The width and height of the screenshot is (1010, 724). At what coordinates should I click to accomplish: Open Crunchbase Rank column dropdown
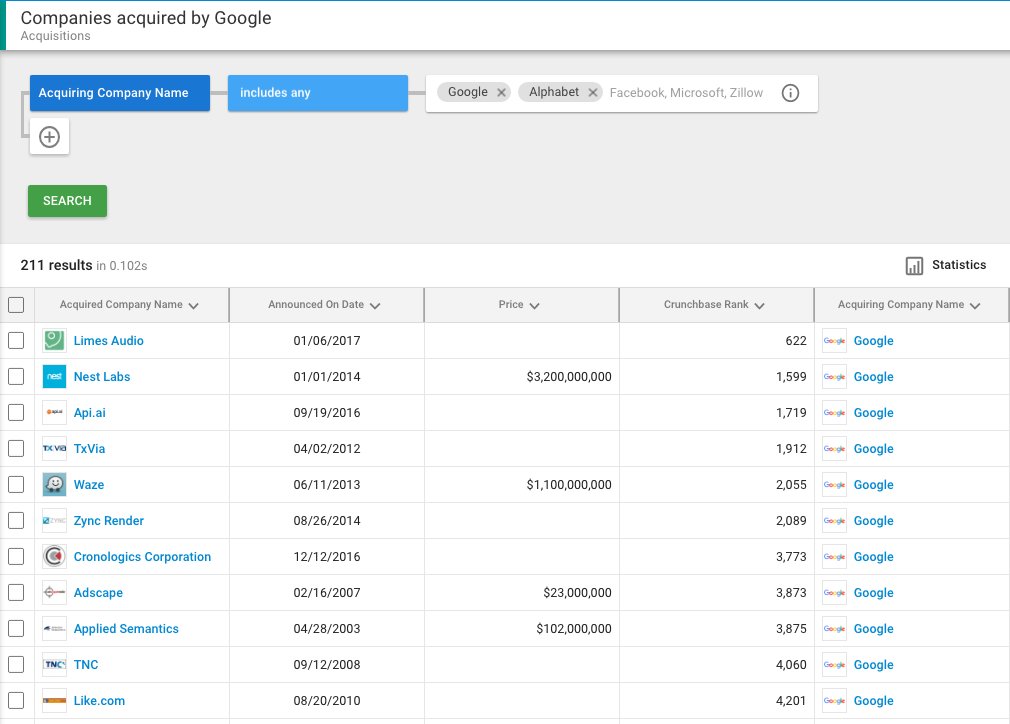coord(759,305)
